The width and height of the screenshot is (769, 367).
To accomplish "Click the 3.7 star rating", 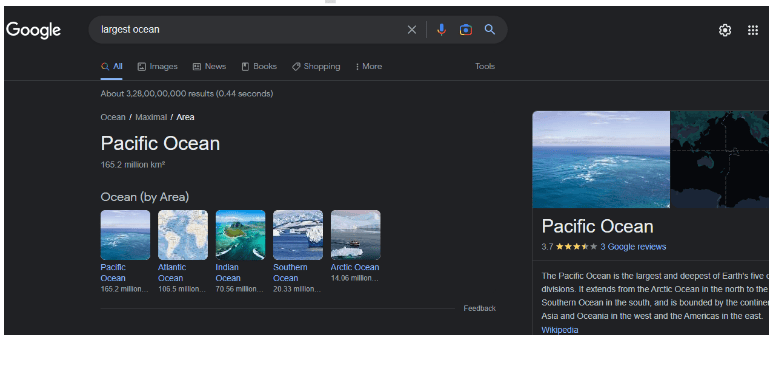I will click(x=569, y=247).
